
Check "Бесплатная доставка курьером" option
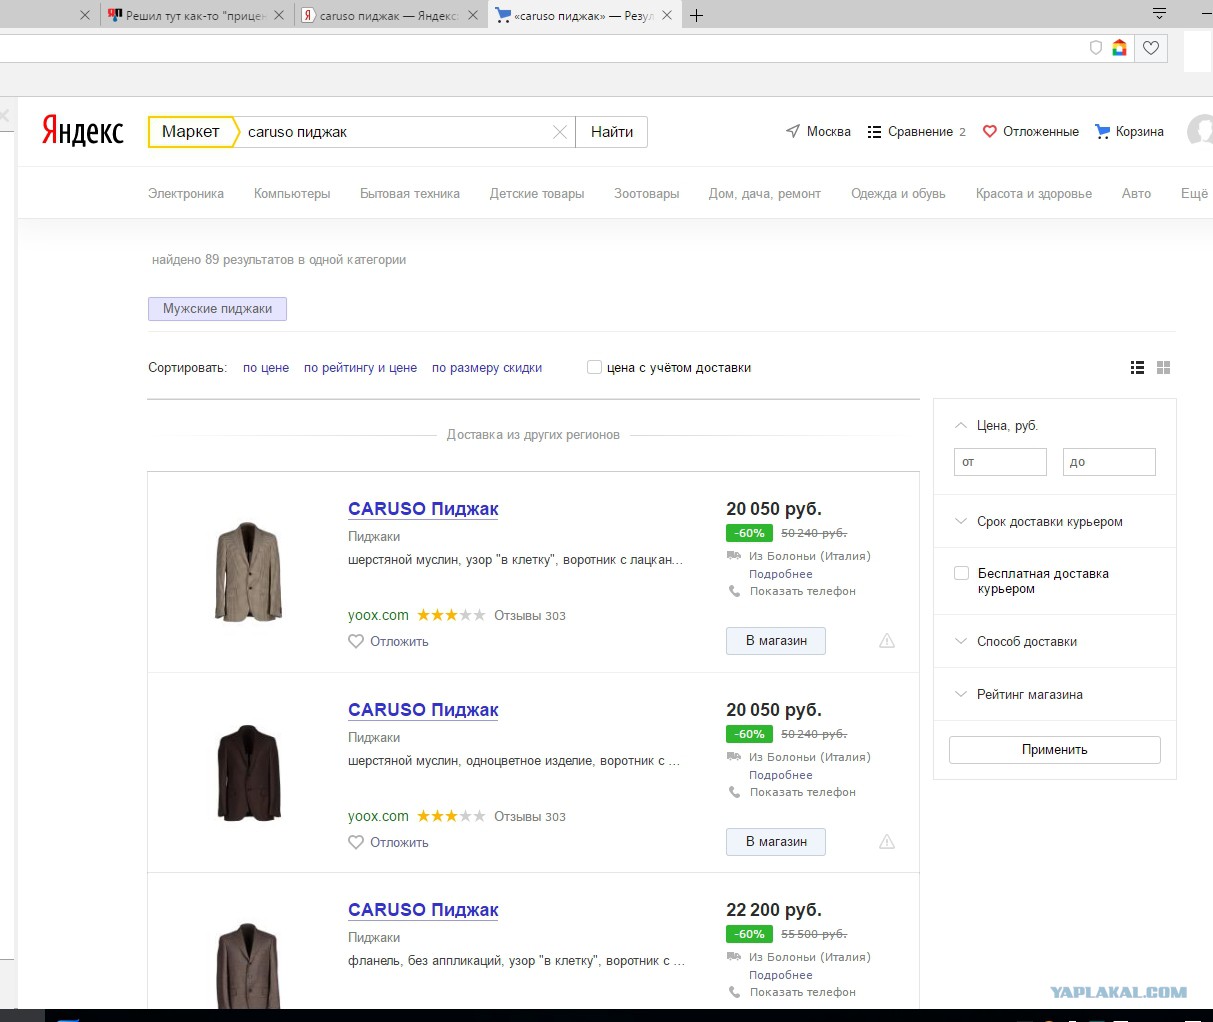961,573
